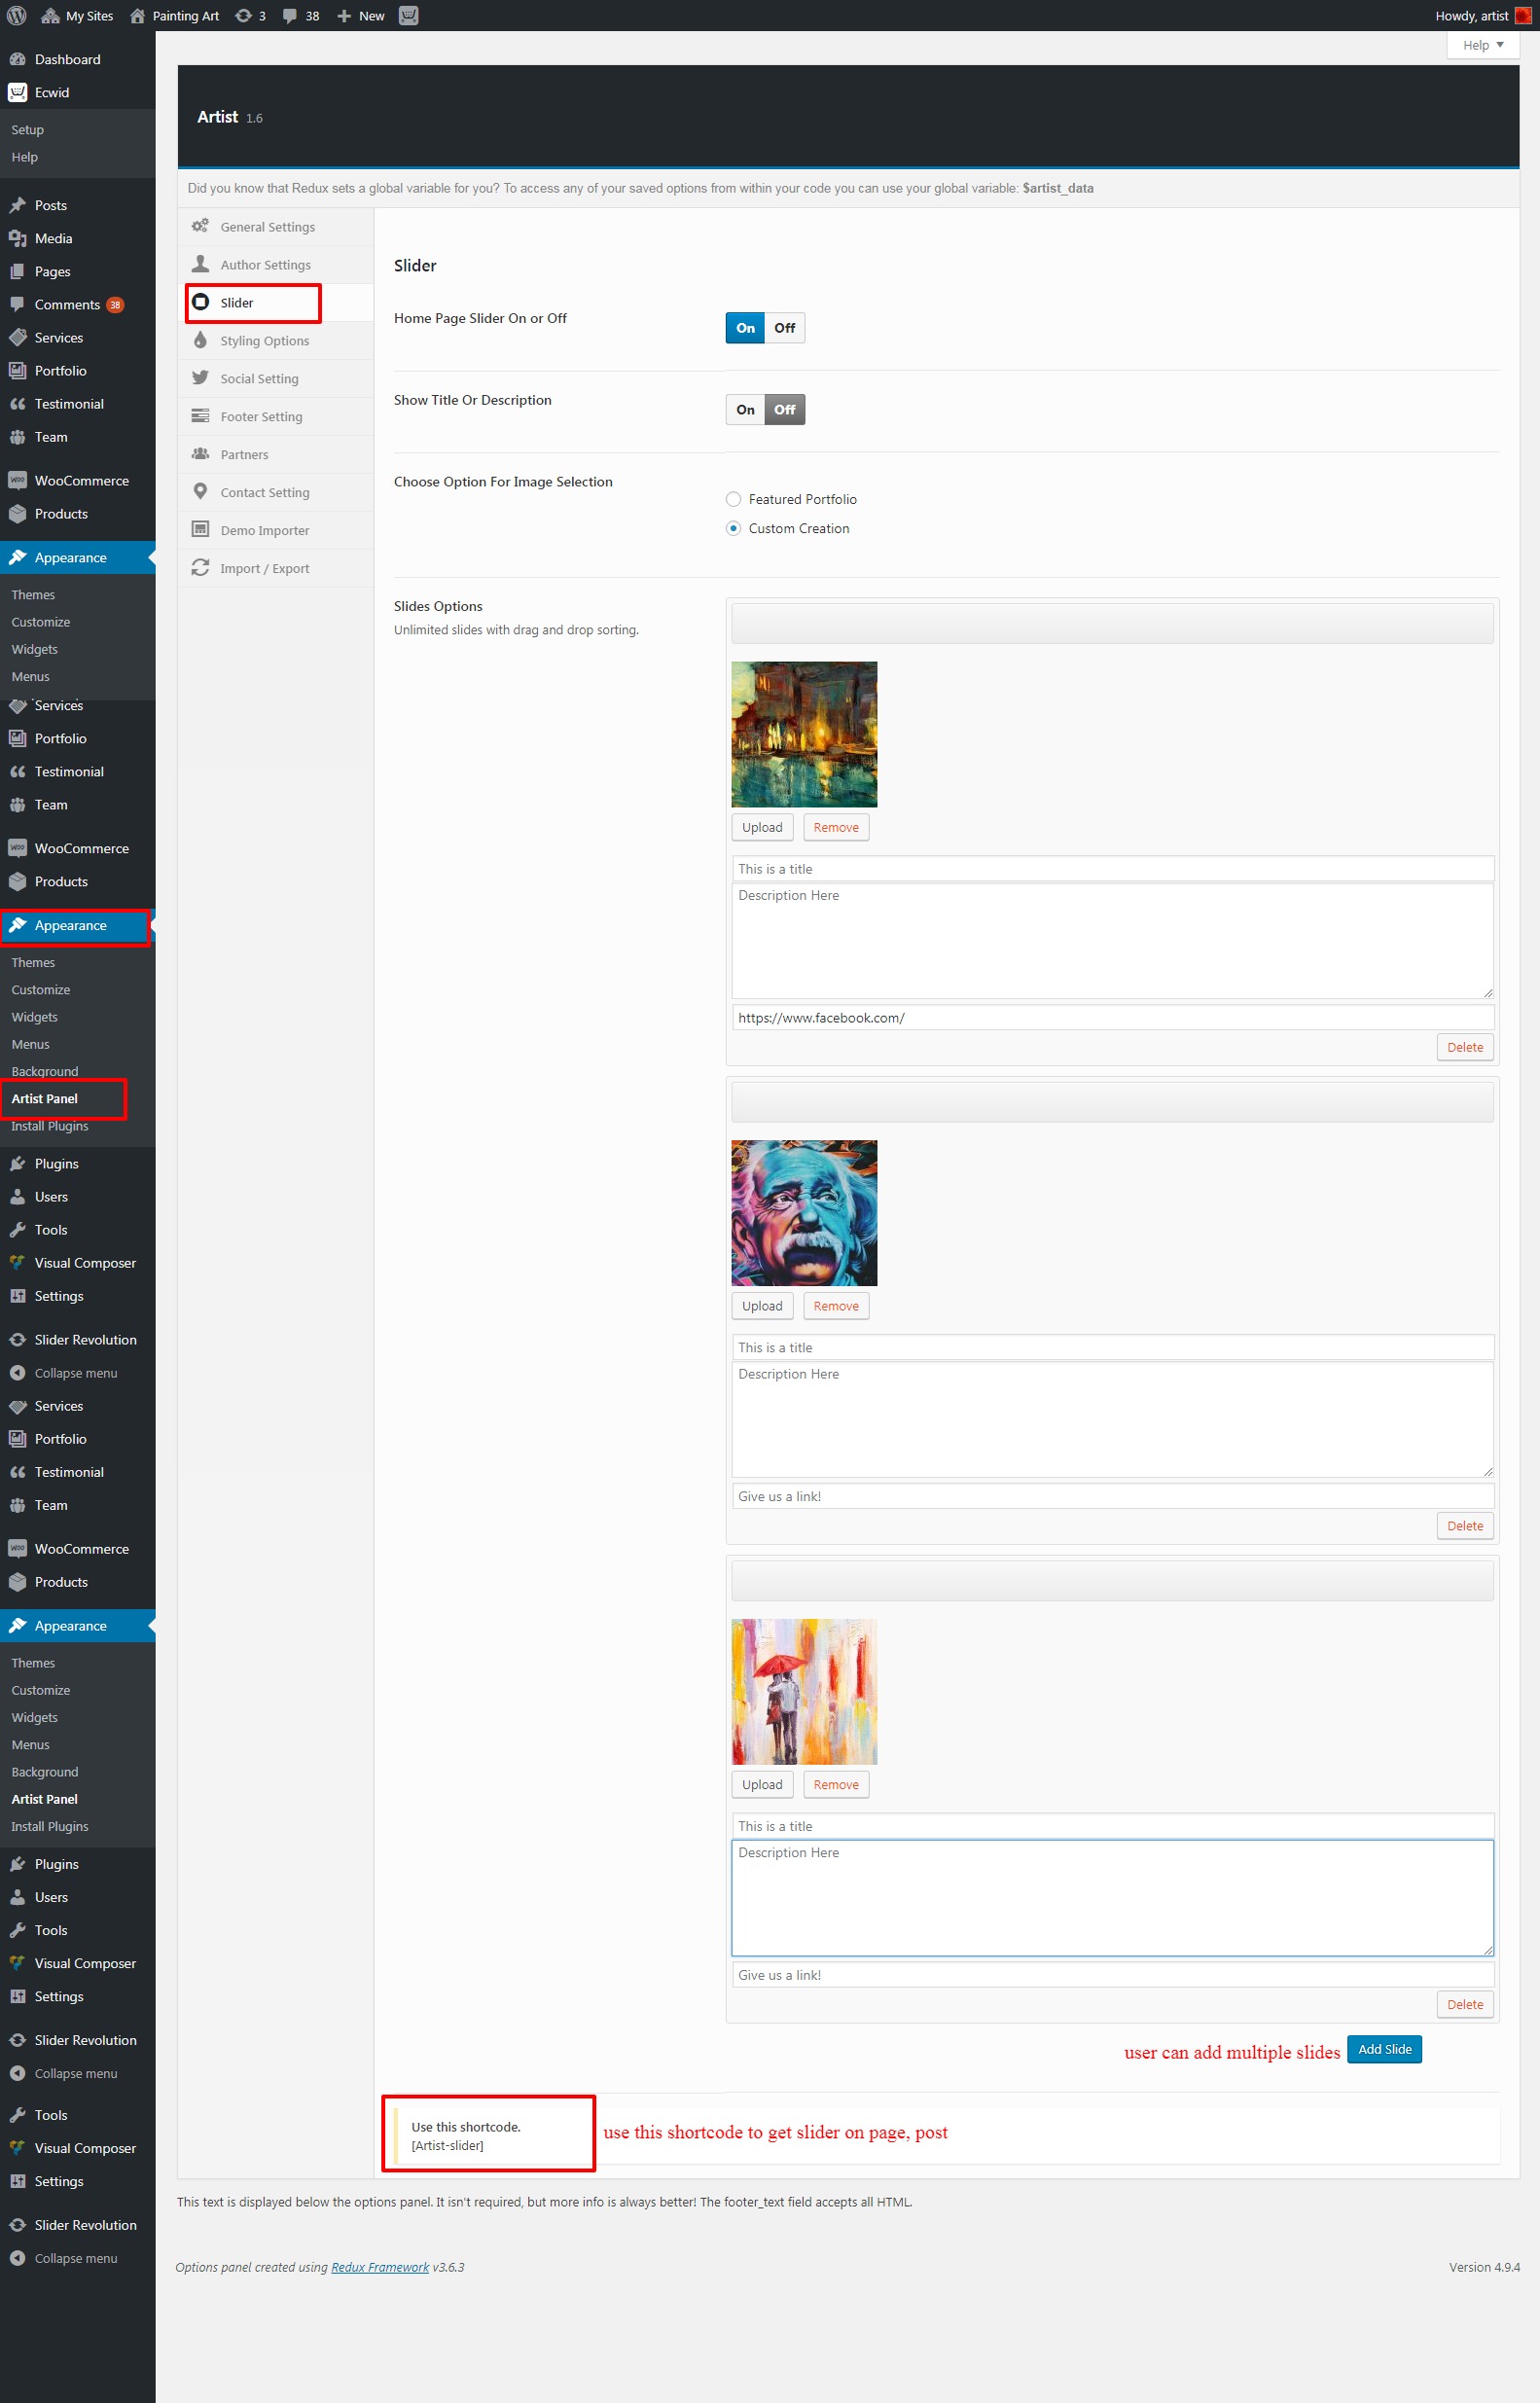Click the gears icon for General Settings
Image resolution: width=1540 pixels, height=2403 pixels.
(200, 226)
